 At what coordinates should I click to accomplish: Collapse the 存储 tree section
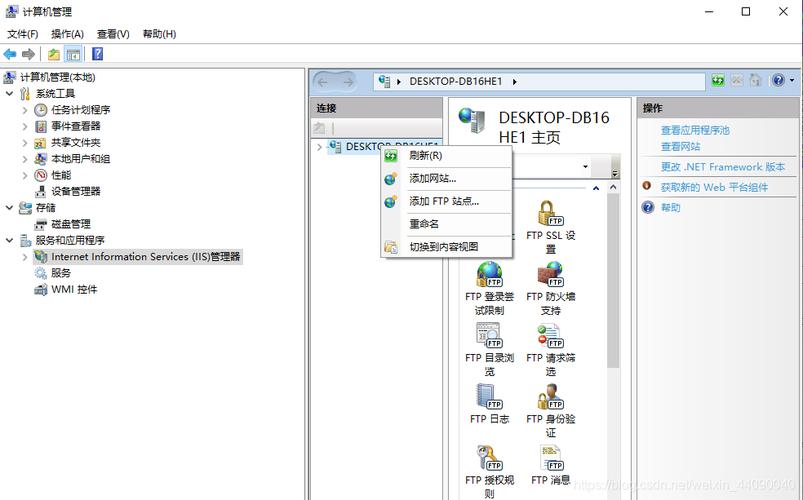click(10, 208)
